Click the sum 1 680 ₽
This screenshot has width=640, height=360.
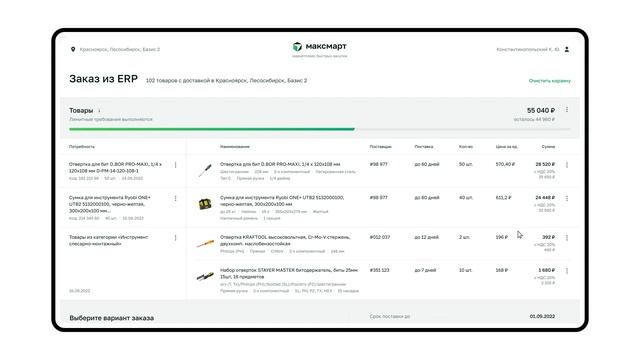click(547, 270)
